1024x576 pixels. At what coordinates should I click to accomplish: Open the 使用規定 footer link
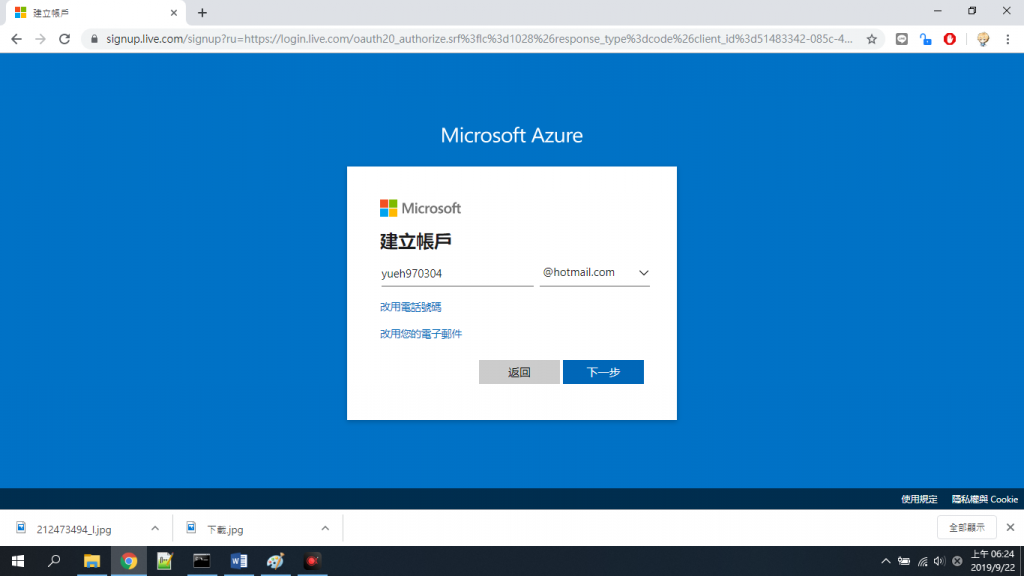click(x=919, y=500)
